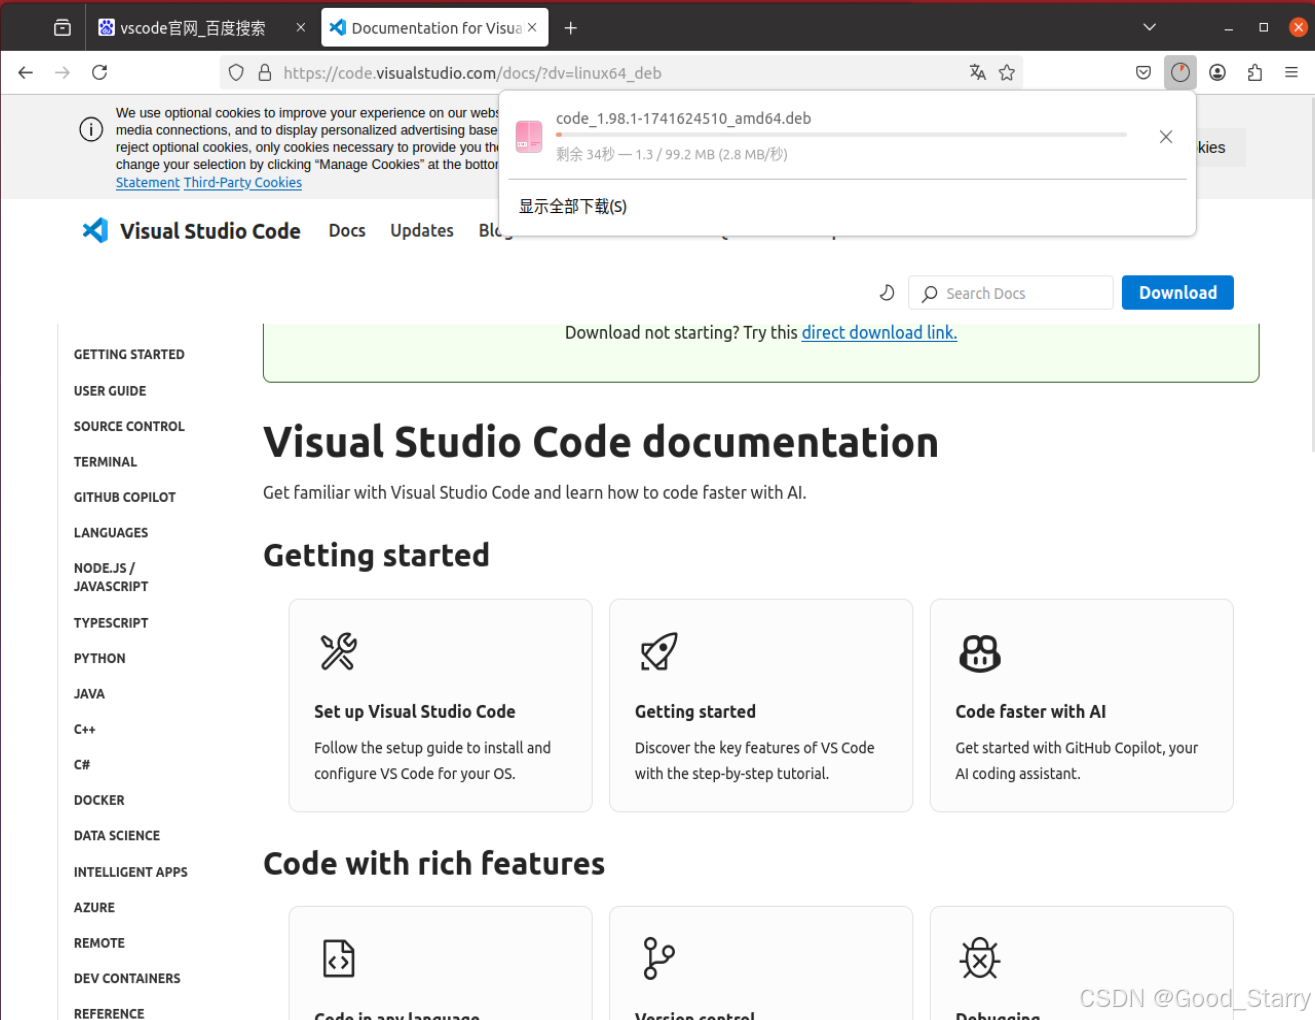Open REMOTE section in sidebar
This screenshot has width=1315, height=1020.
tap(99, 942)
